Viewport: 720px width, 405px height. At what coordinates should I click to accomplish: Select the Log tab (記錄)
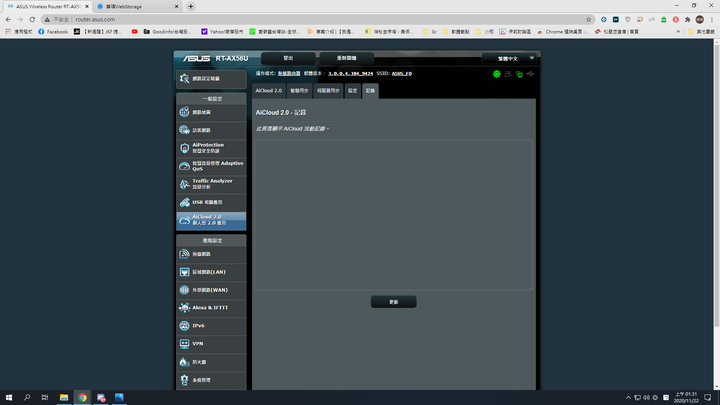(370, 91)
